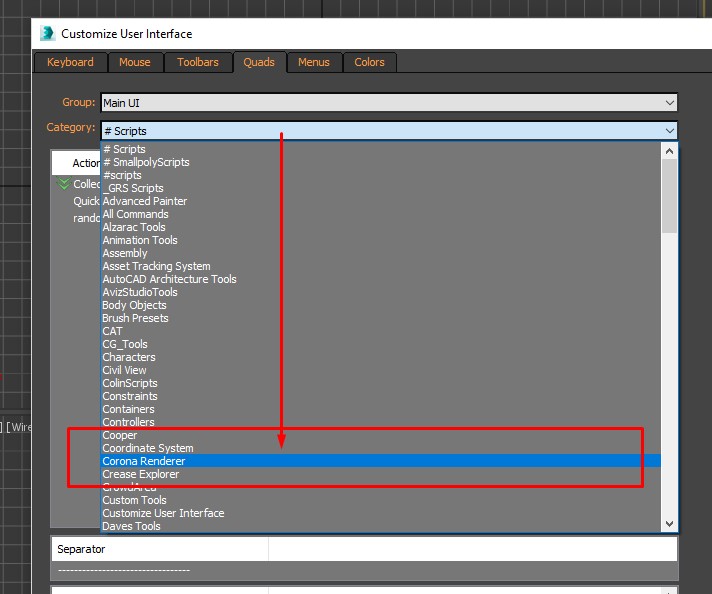Click scroll-up arrow of category list
Image resolution: width=712 pixels, height=594 pixels.
(669, 149)
